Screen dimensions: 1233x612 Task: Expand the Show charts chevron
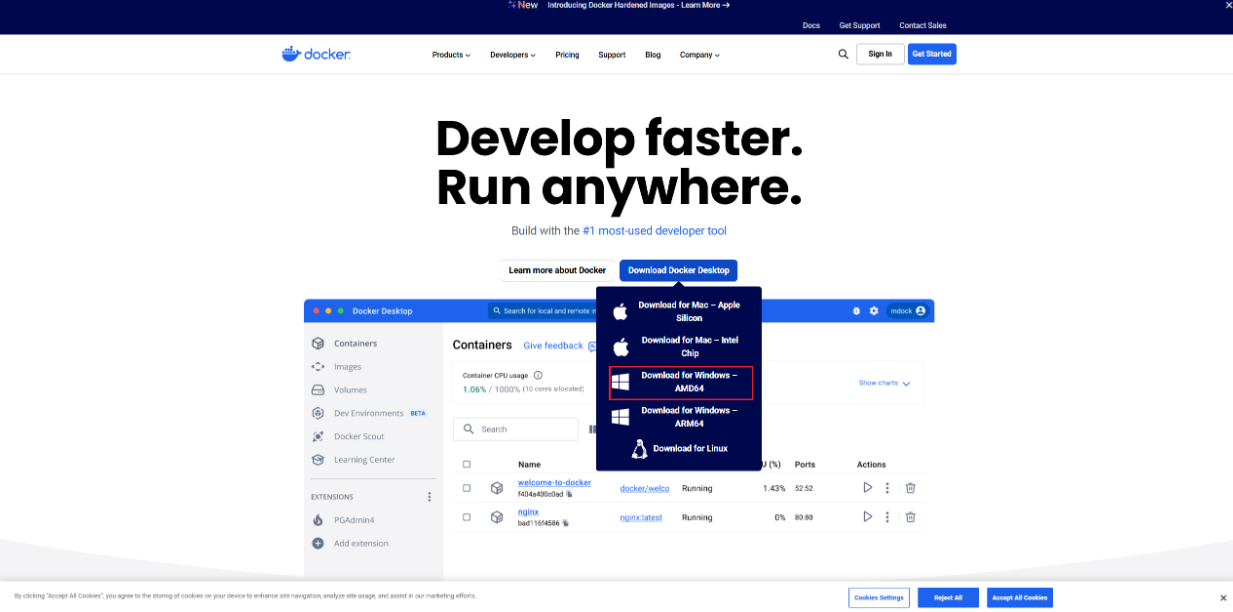(906, 383)
